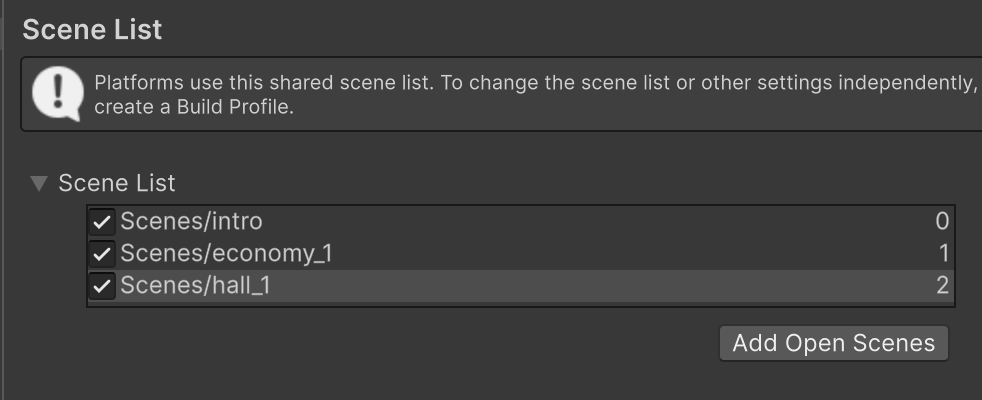
Task: Click the bold Scene List section heading
Action: [92, 30]
